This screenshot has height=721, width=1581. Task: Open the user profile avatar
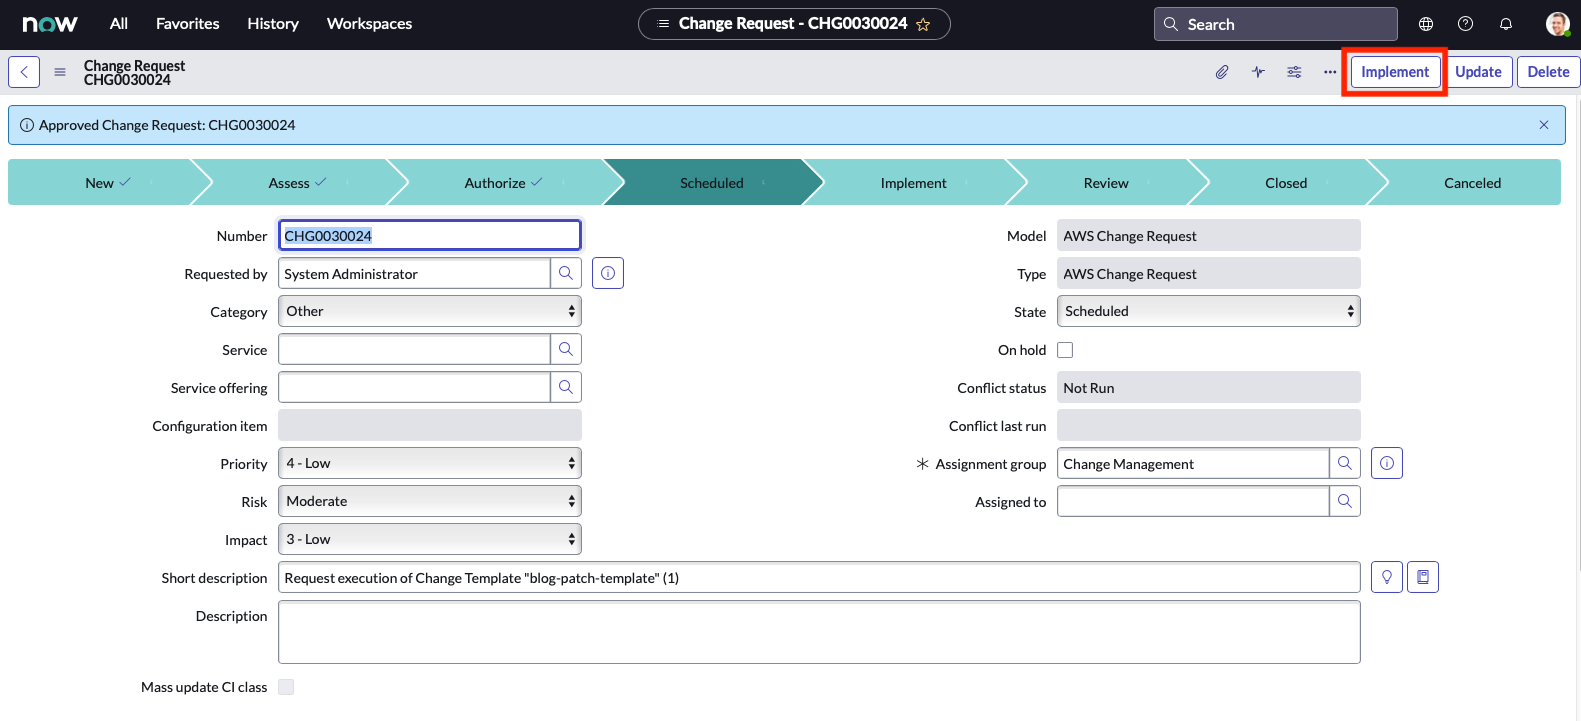click(x=1557, y=24)
